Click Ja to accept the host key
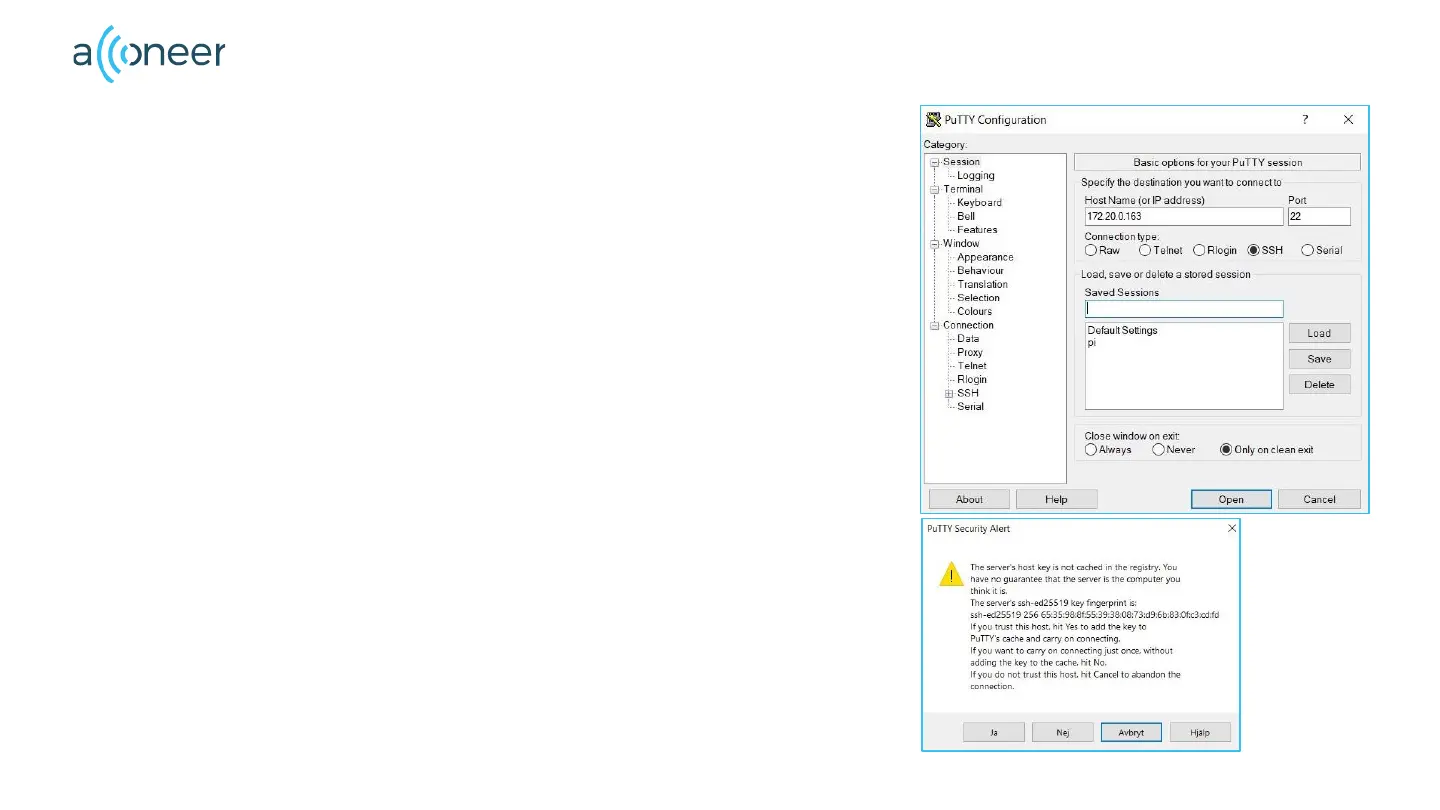This screenshot has height=810, width=1440. [x=994, y=732]
